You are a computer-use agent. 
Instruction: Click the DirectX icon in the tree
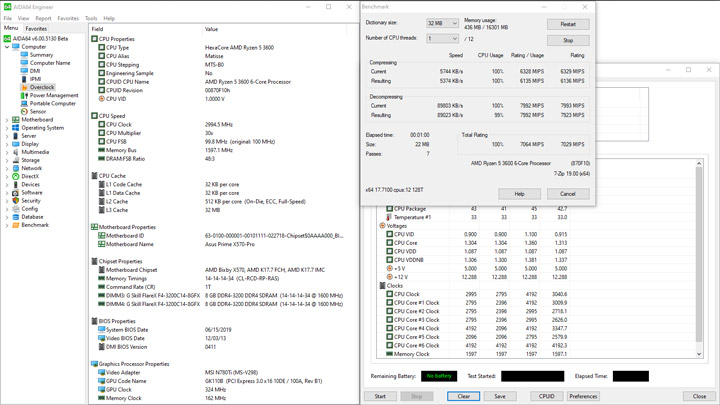click(16, 176)
